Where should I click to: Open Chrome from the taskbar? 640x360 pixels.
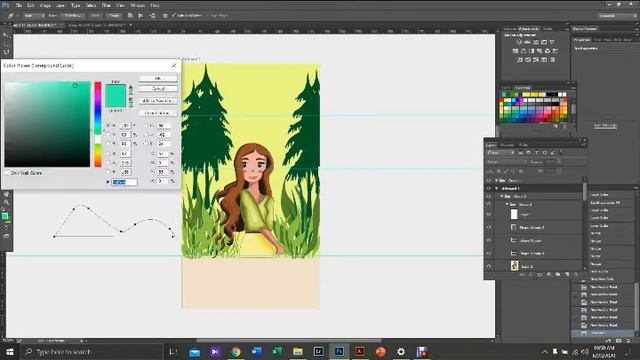tap(236, 351)
